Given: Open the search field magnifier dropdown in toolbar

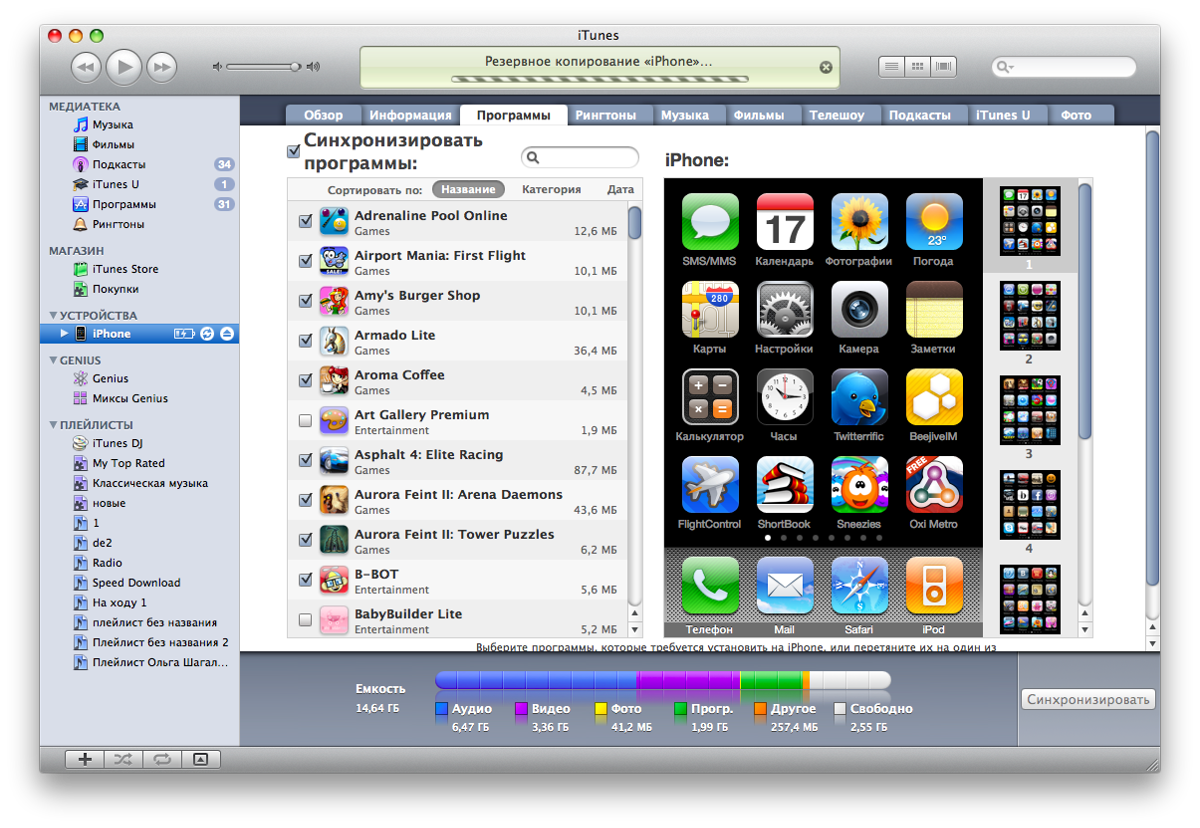Looking at the screenshot, I should [1004, 67].
